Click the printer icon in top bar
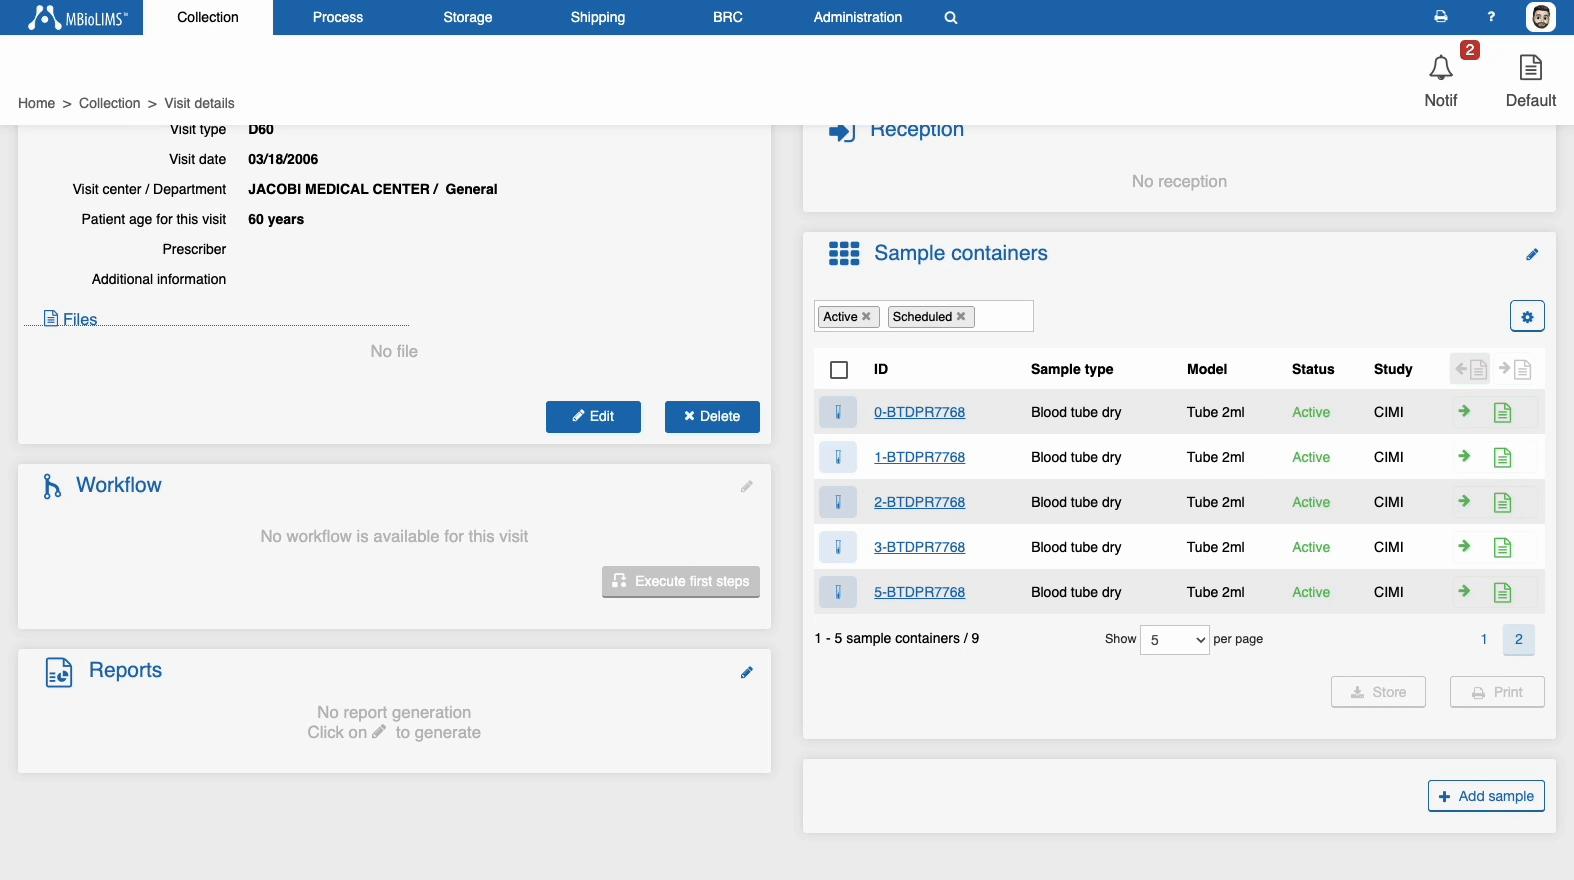1574x880 pixels. (x=1440, y=17)
